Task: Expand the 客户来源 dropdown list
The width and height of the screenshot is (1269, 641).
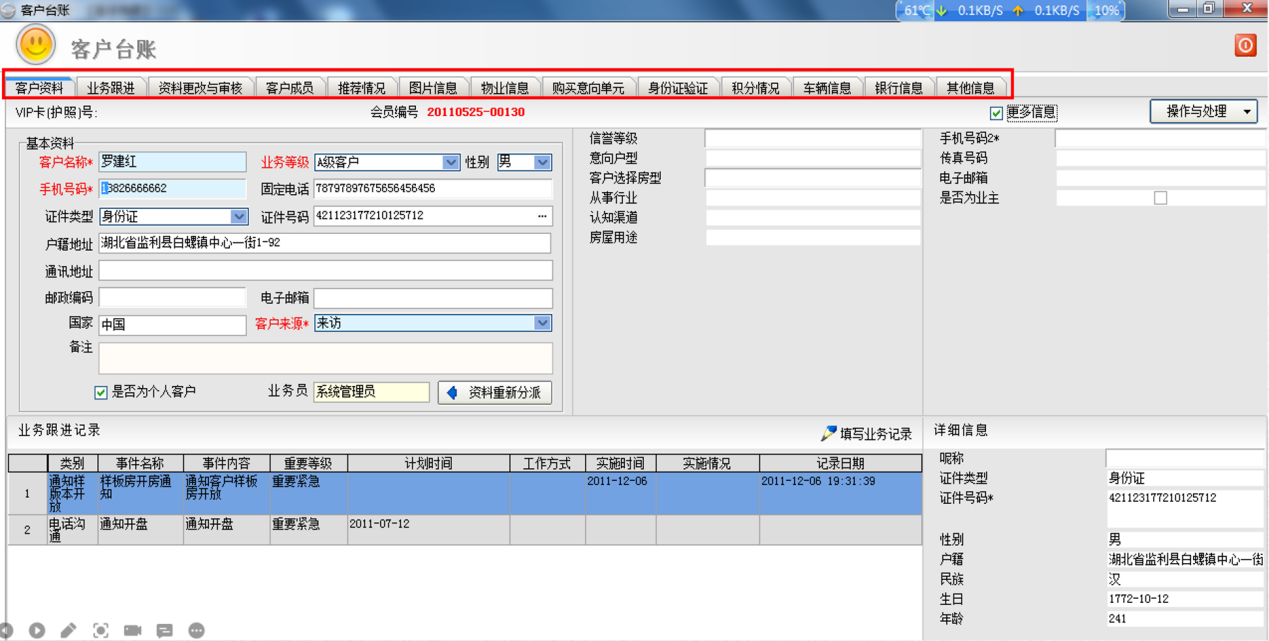Action: click(541, 323)
